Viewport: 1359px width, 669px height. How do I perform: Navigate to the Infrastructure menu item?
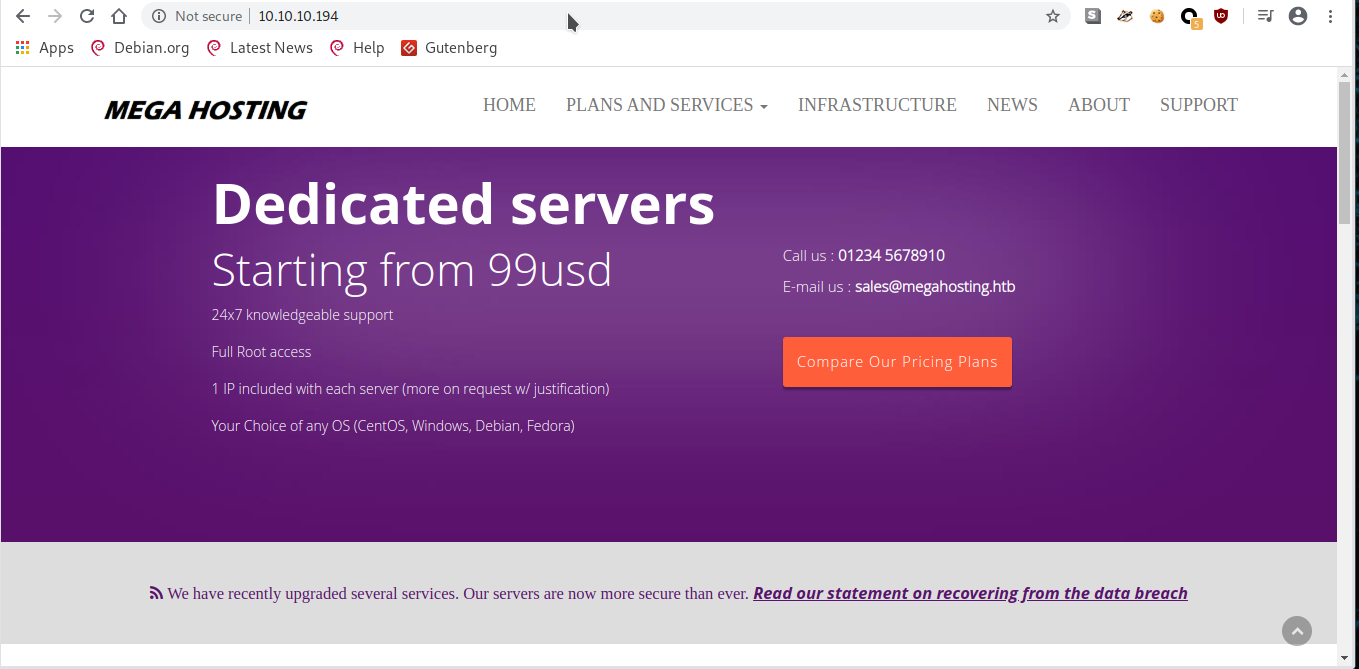(877, 105)
